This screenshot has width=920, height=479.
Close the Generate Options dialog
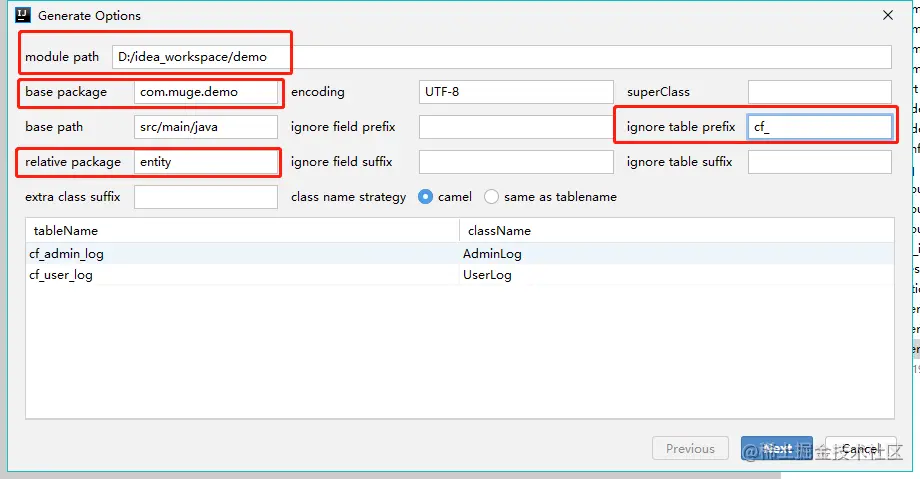point(888,15)
